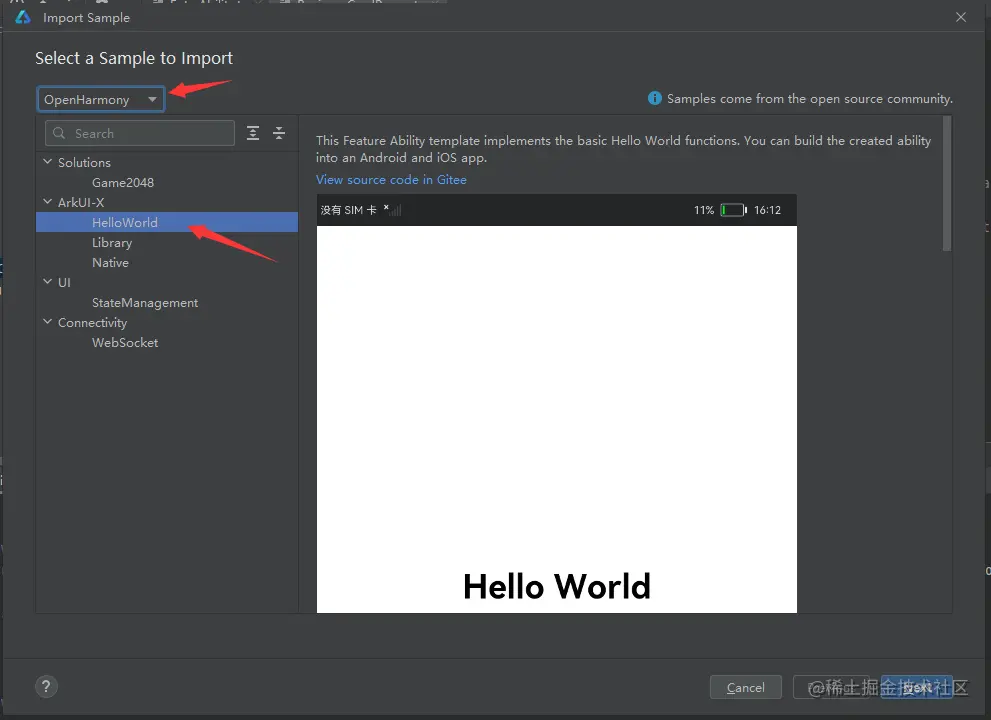Viewport: 991px width, 720px height.
Task: Click the description panel vertical scrollbar
Action: pos(947,183)
